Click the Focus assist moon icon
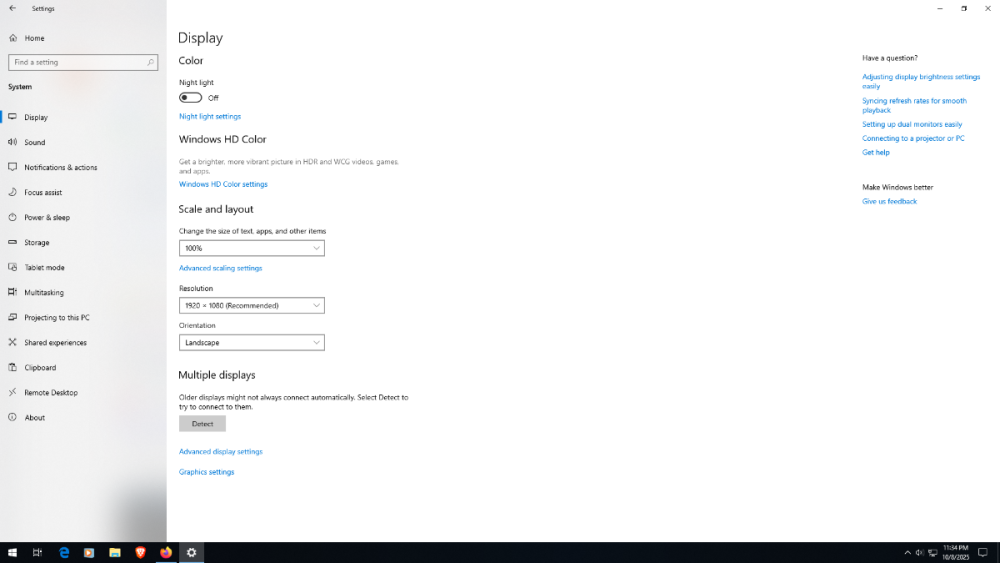The height and width of the screenshot is (563, 1000). [13, 192]
